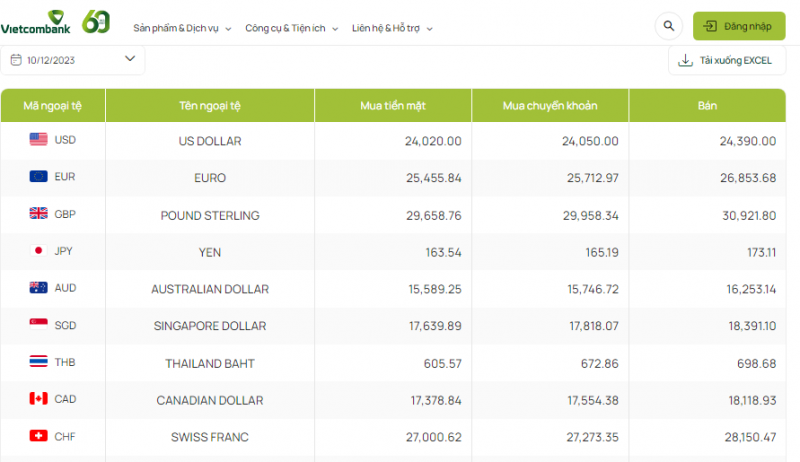Open Sản phẩm & Dịch vụ menu
This screenshot has width=800, height=462.
[x=182, y=29]
